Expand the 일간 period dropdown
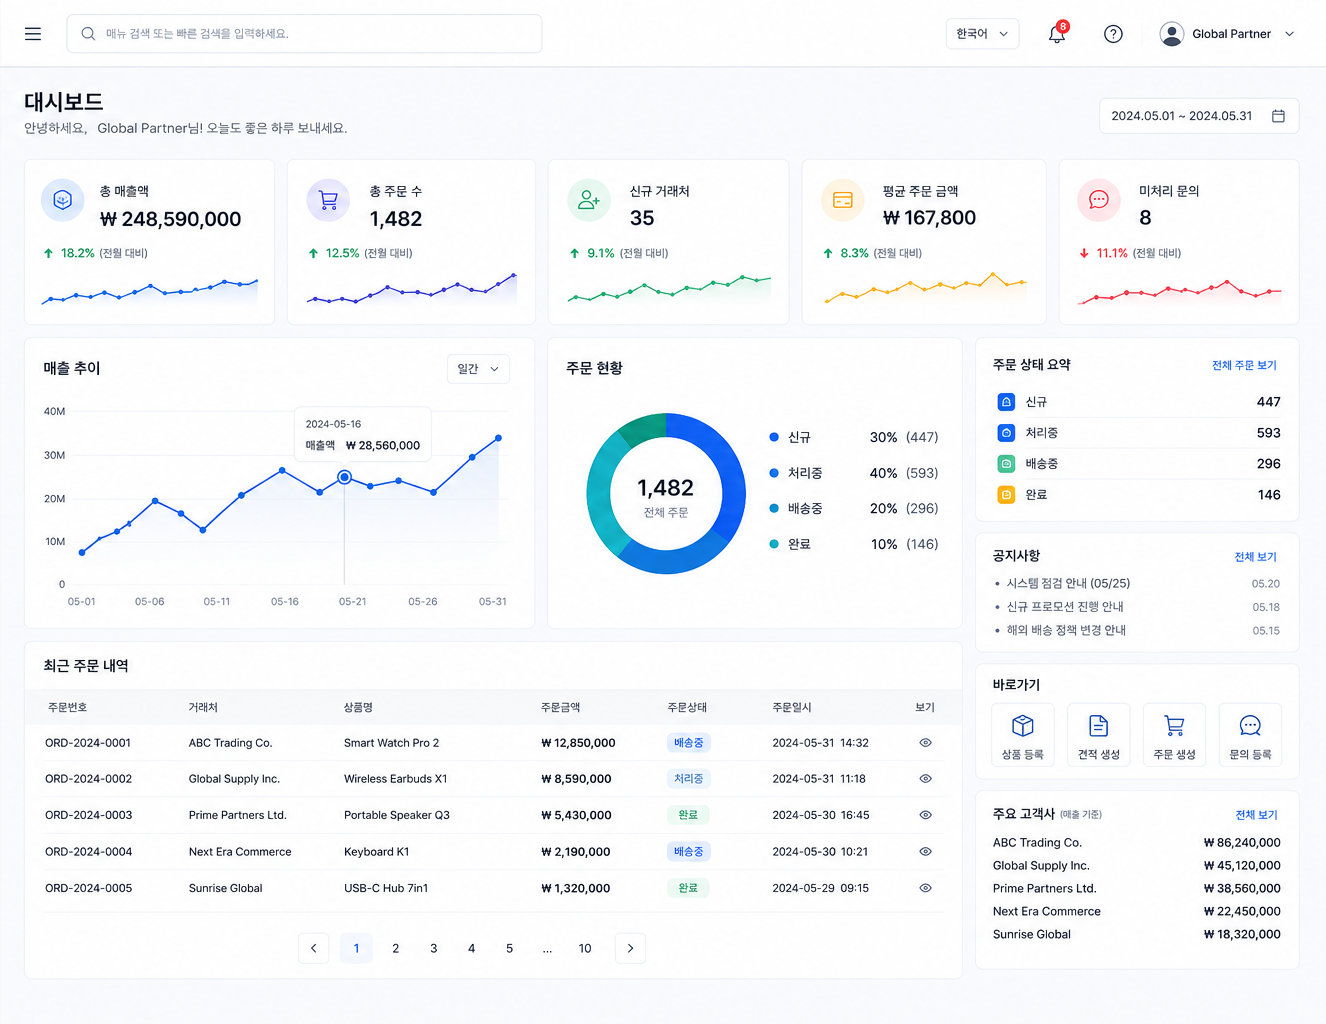Image resolution: width=1326 pixels, height=1024 pixels. click(478, 369)
